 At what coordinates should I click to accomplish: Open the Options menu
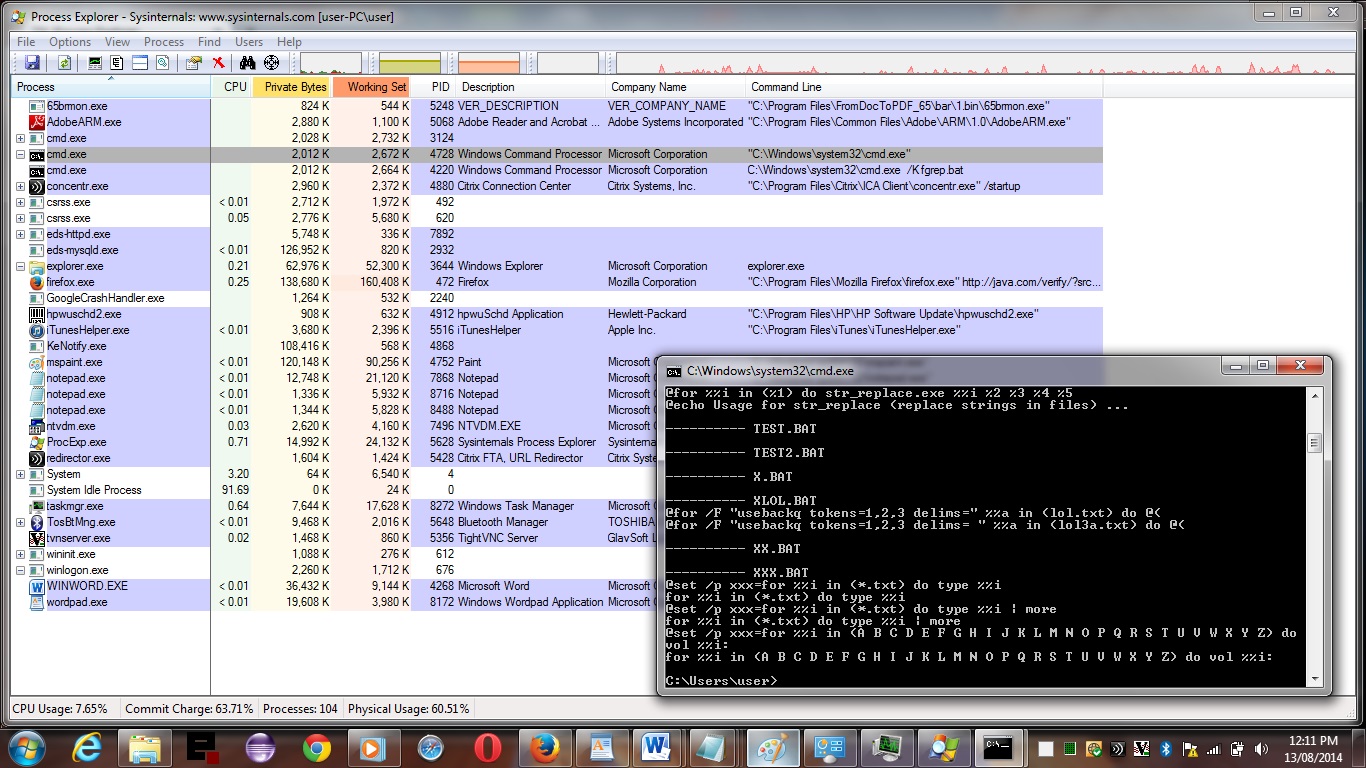pyautogui.click(x=70, y=42)
